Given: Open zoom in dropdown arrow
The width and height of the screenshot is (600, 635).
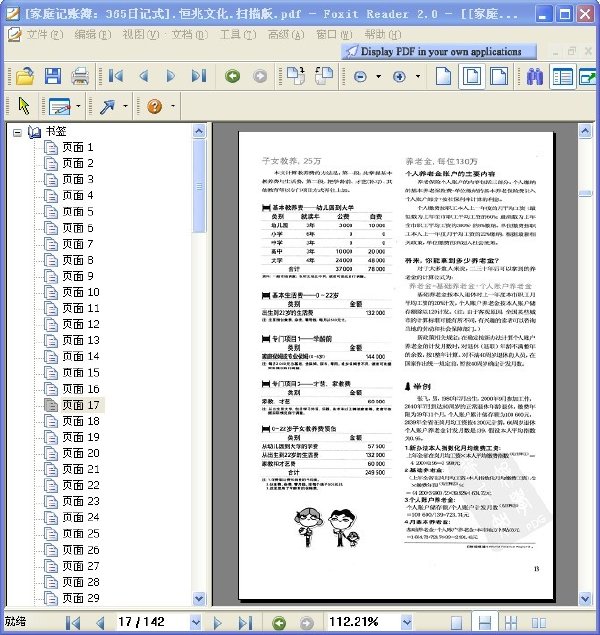Looking at the screenshot, I should point(418,76).
